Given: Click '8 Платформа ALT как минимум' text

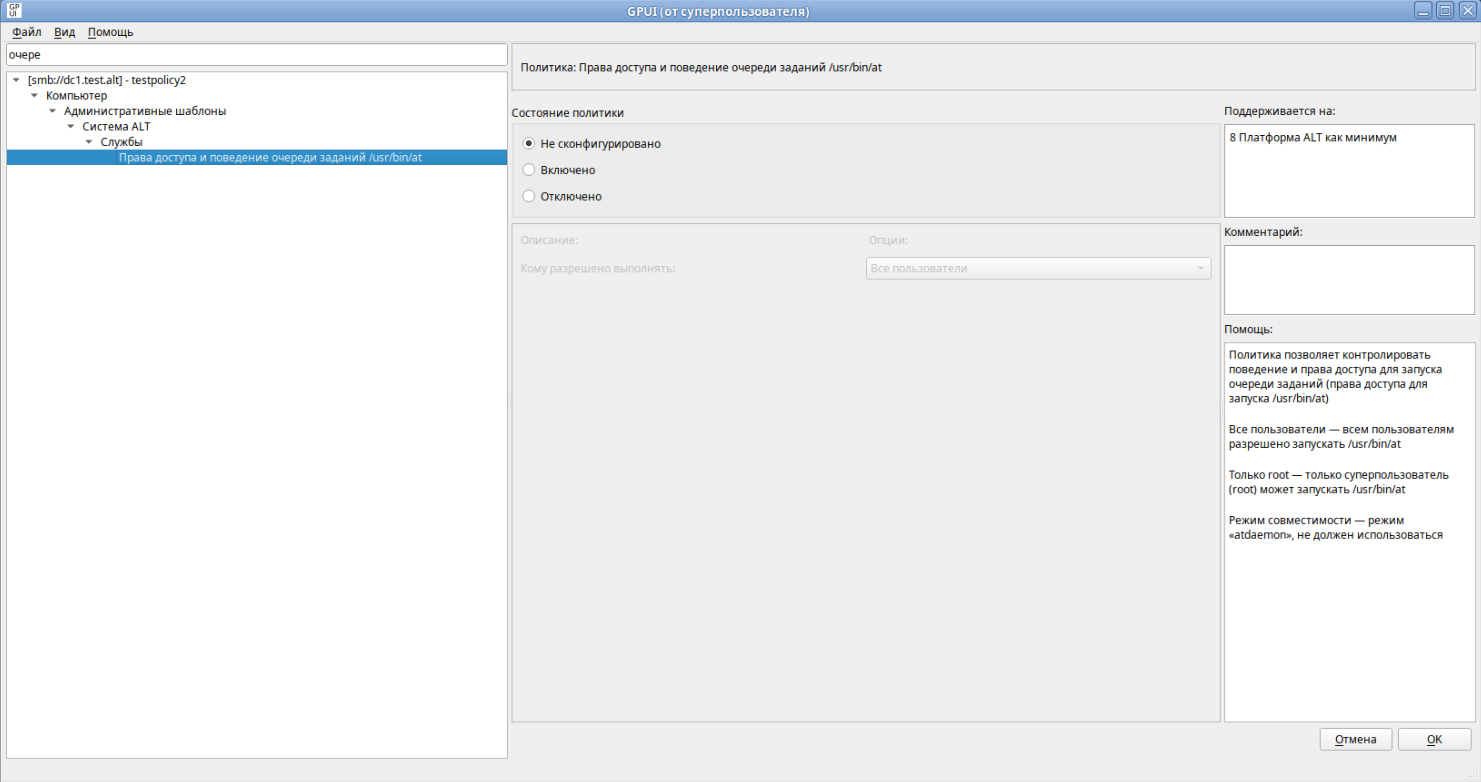Looking at the screenshot, I should (x=1312, y=137).
